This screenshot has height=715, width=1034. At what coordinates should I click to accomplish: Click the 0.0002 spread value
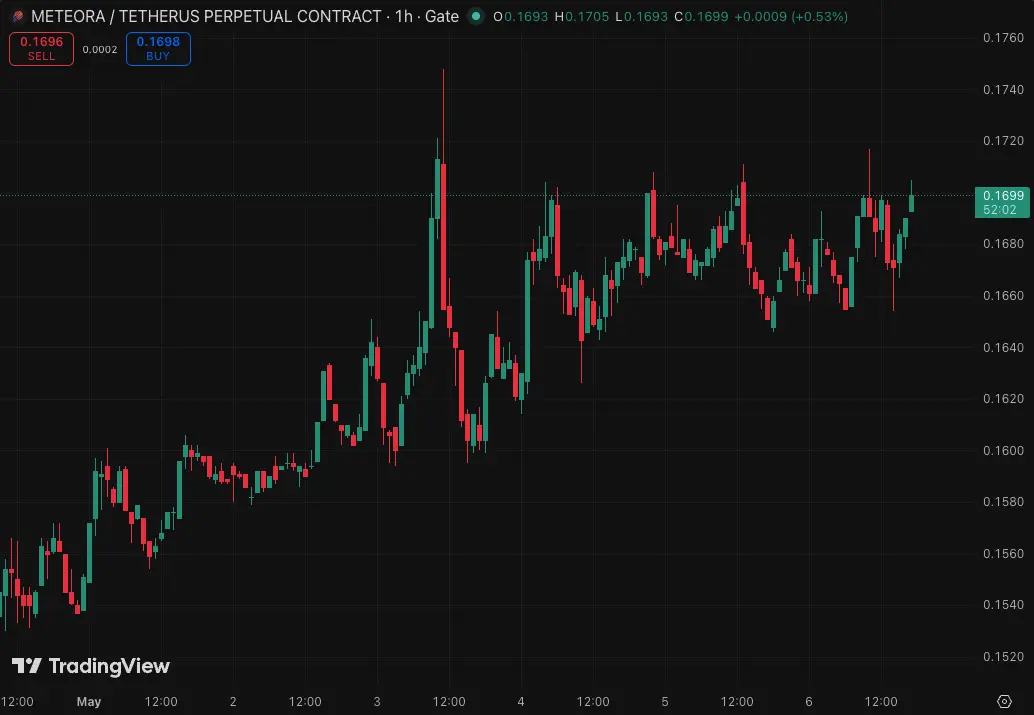(100, 49)
